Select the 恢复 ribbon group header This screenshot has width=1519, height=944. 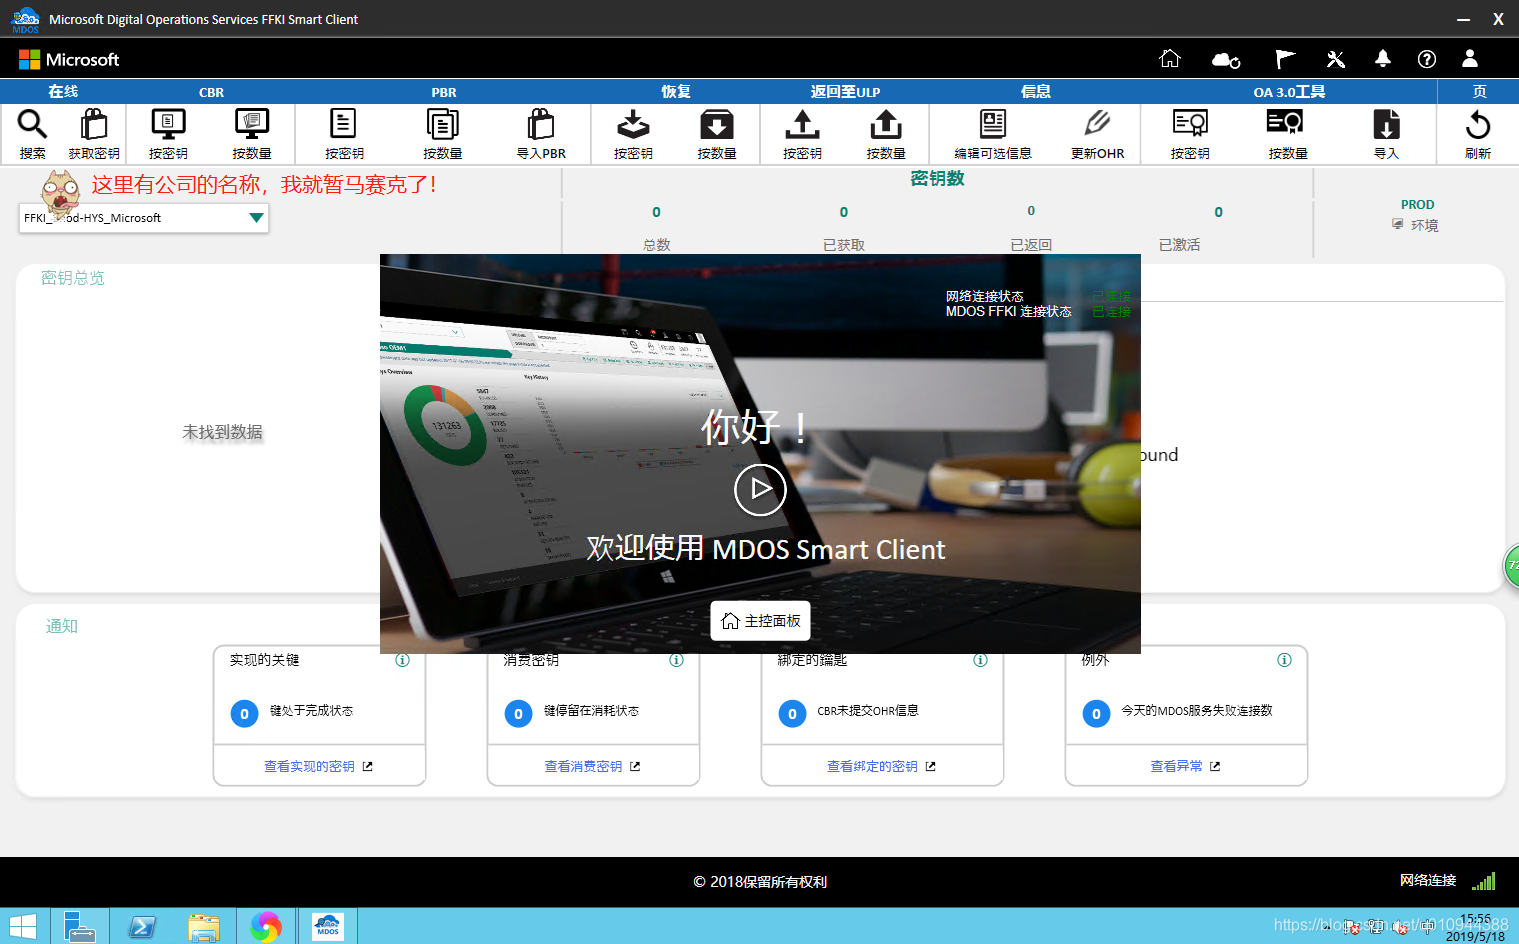click(x=676, y=92)
